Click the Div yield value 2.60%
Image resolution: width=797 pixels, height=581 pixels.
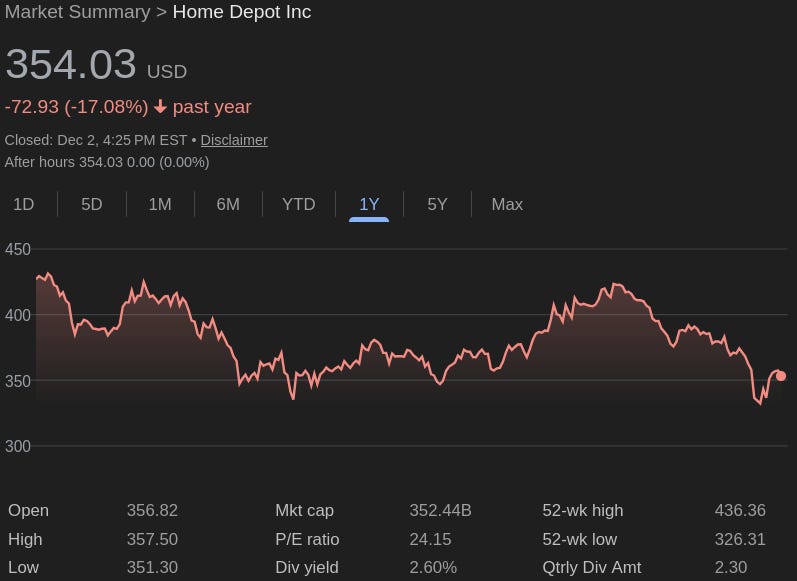point(433,567)
